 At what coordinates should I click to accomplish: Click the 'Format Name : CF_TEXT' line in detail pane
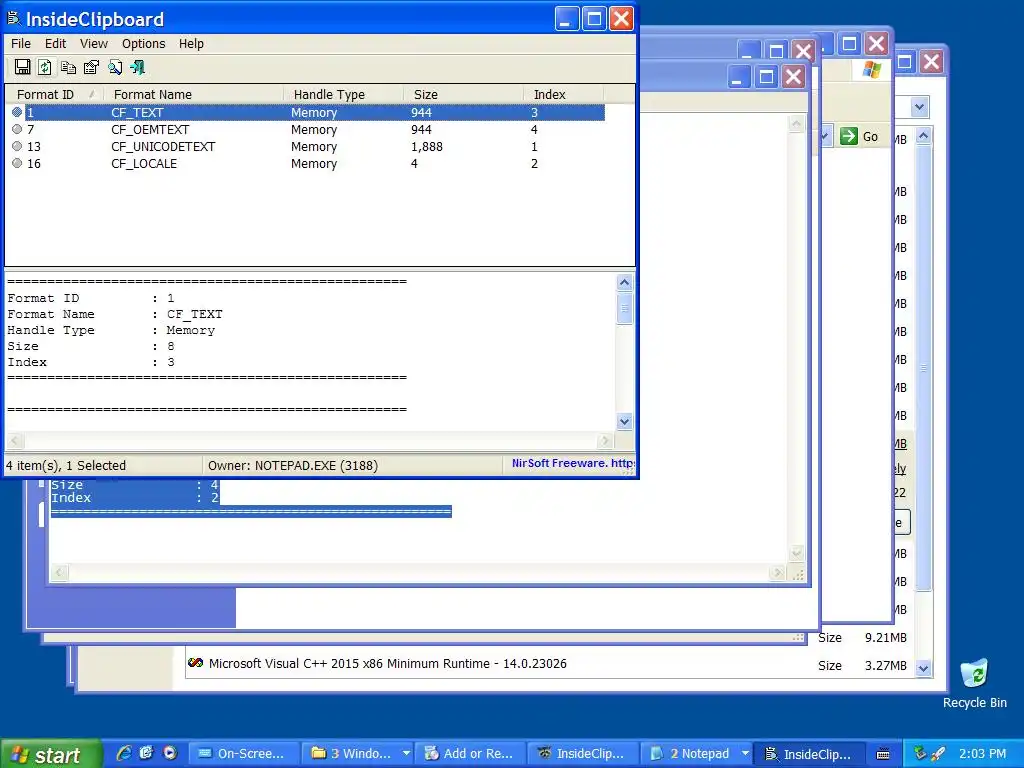tap(115, 314)
